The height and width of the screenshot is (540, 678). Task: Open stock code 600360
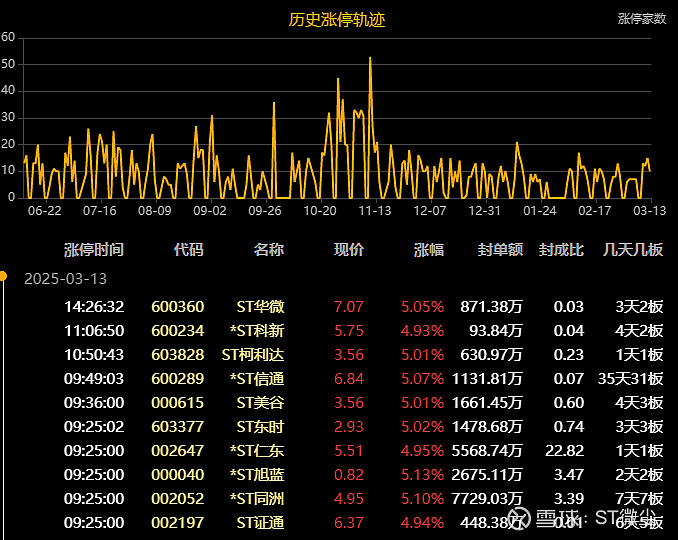[177, 307]
